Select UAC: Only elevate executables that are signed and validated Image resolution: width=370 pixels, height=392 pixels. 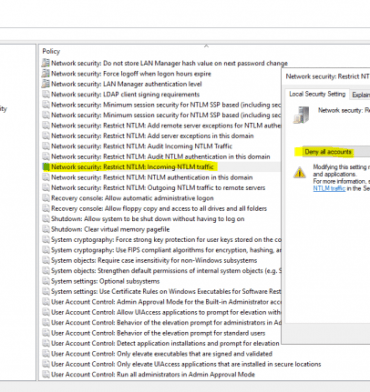[x=162, y=353]
